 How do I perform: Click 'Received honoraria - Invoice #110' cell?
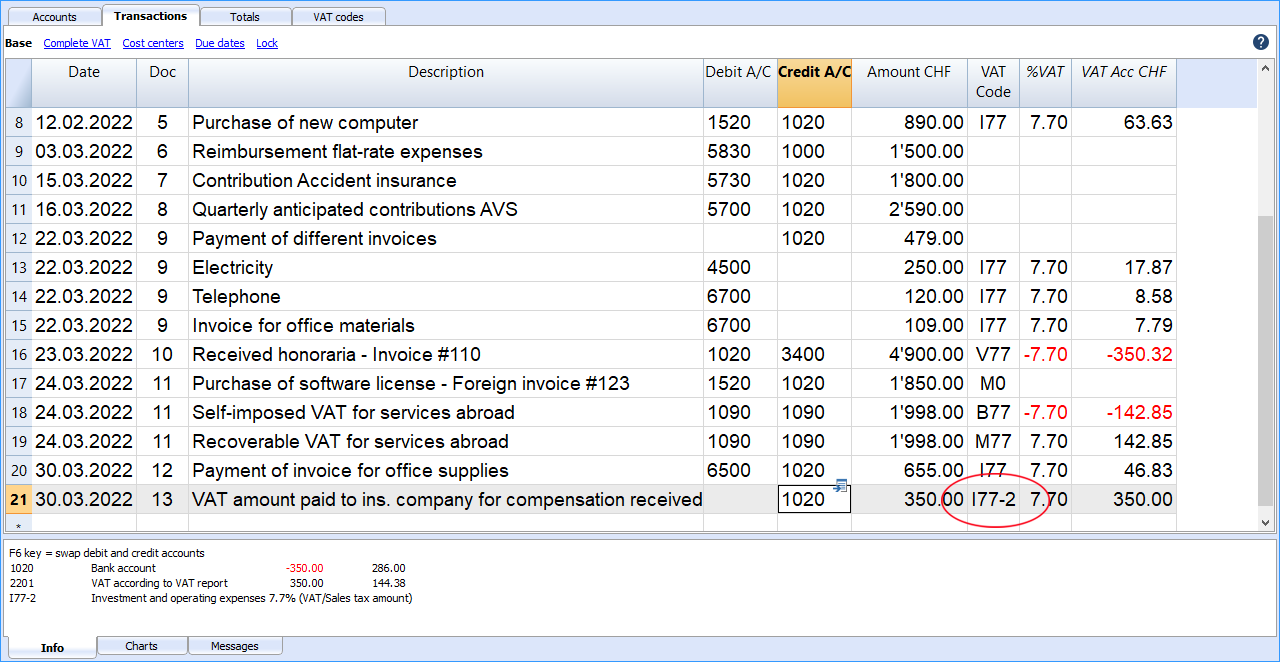(x=446, y=355)
